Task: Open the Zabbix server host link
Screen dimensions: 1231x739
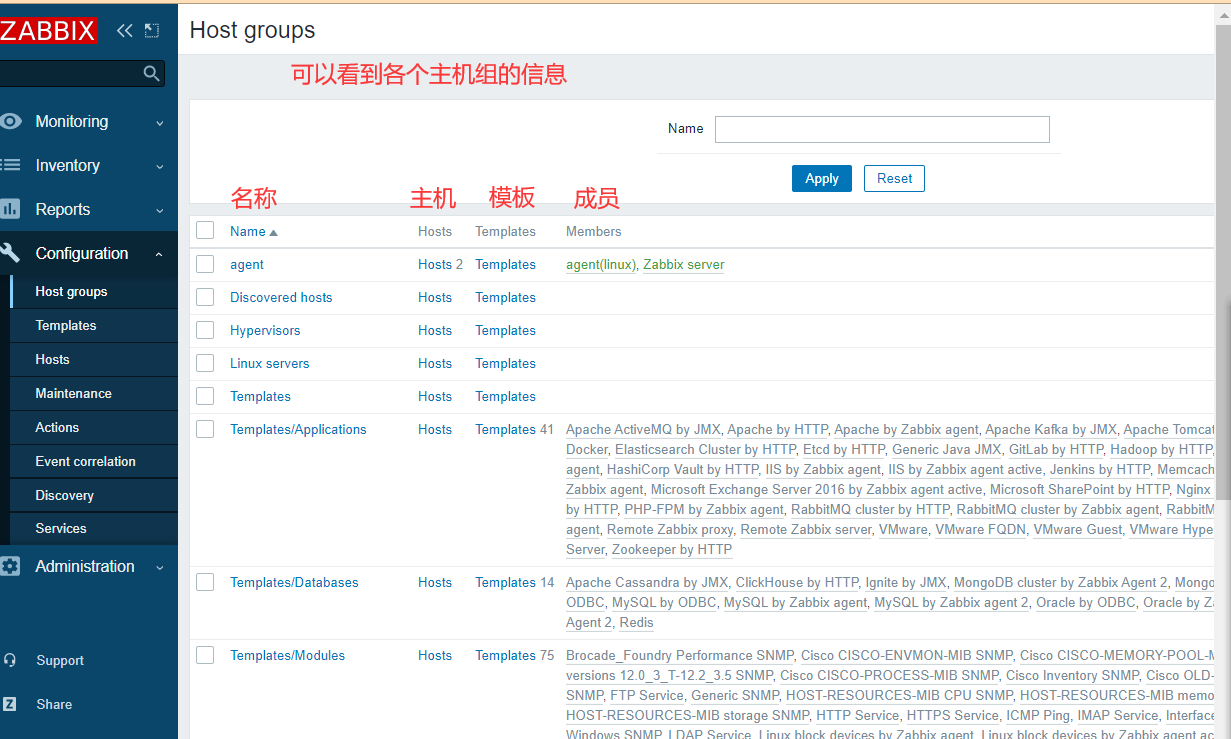Action: (x=683, y=264)
